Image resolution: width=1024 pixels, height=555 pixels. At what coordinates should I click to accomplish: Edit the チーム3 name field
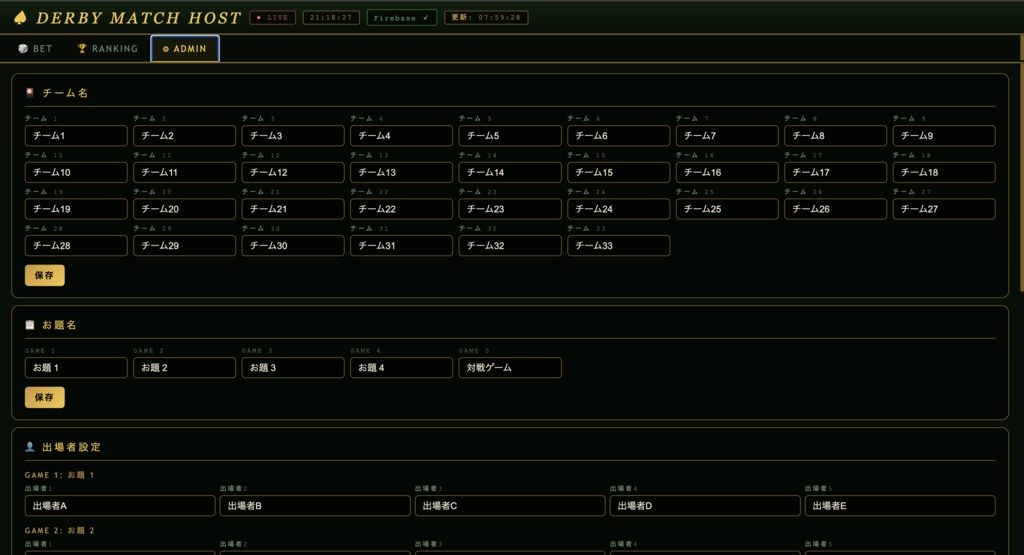[x=293, y=136]
